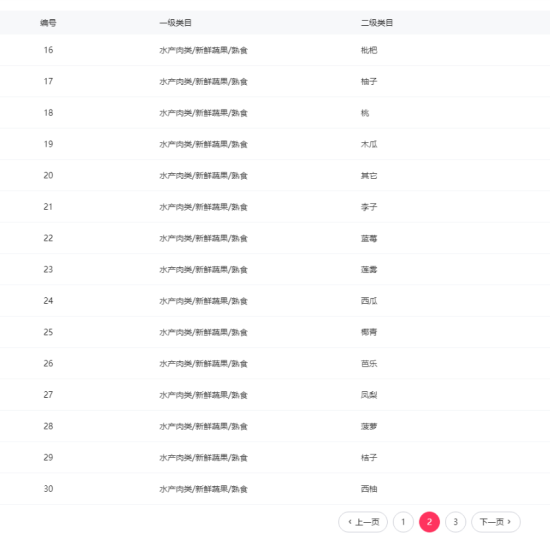Viewport: 550px width, 542px height.
Task: Click the 一级类目 column header
Action: 175,23
